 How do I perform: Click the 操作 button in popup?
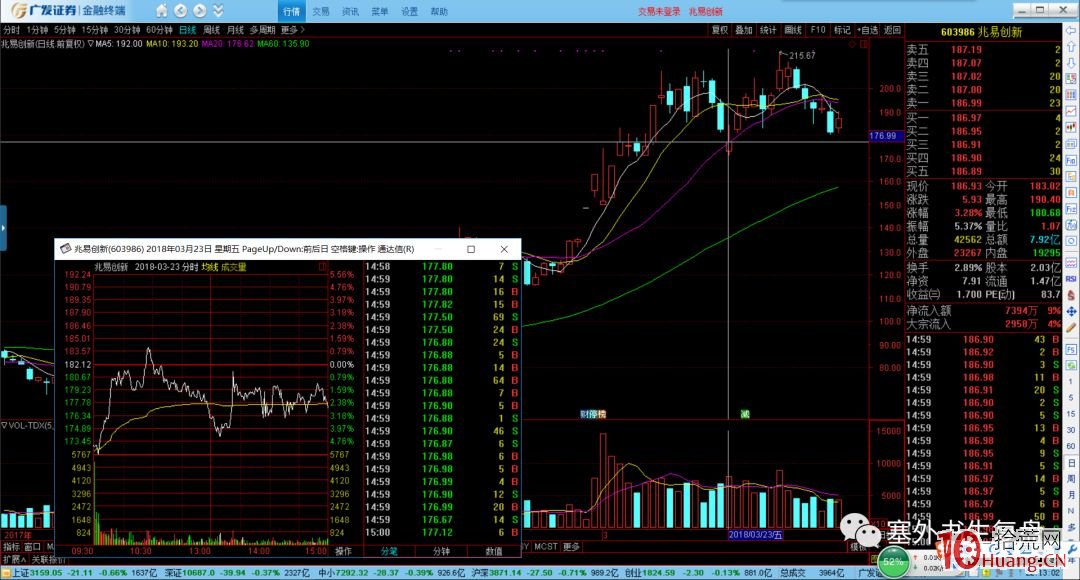pyautogui.click(x=343, y=551)
